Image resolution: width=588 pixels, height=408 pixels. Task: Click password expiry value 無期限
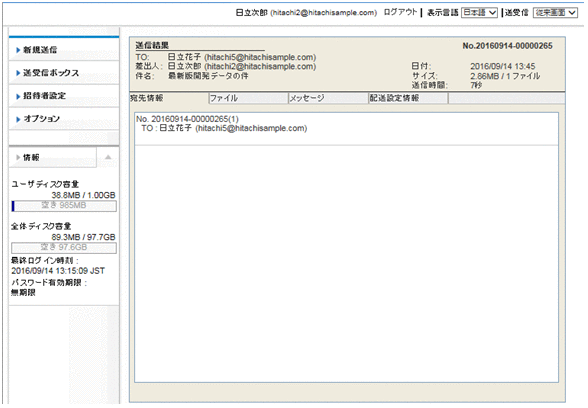(23, 292)
